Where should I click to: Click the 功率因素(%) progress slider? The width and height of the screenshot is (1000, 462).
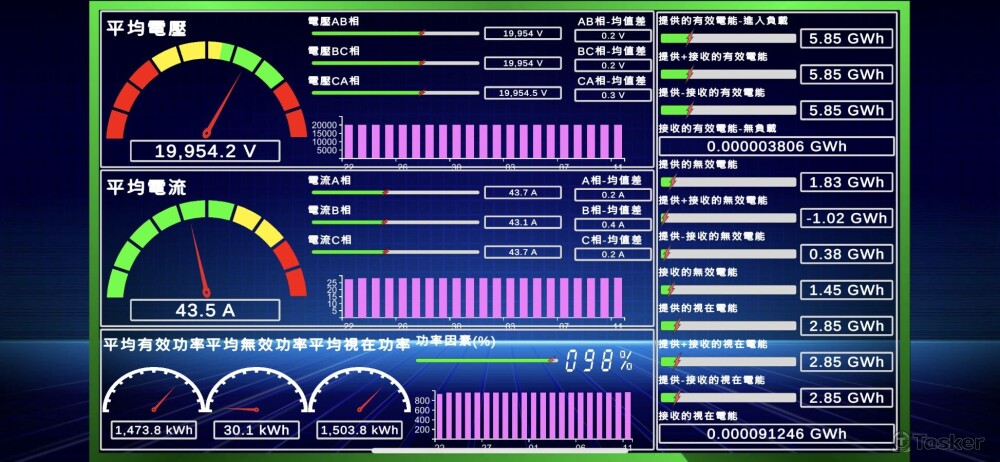click(486, 360)
